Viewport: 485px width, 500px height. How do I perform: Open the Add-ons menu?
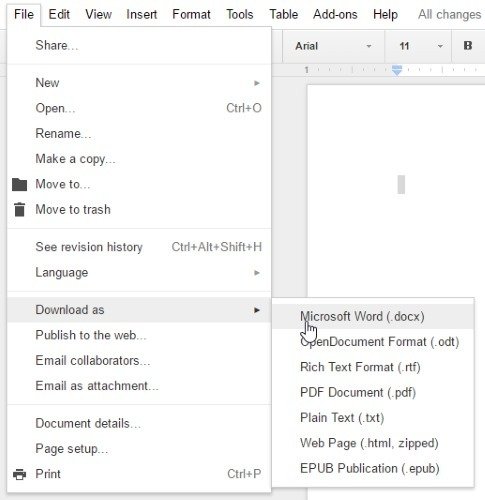(335, 14)
